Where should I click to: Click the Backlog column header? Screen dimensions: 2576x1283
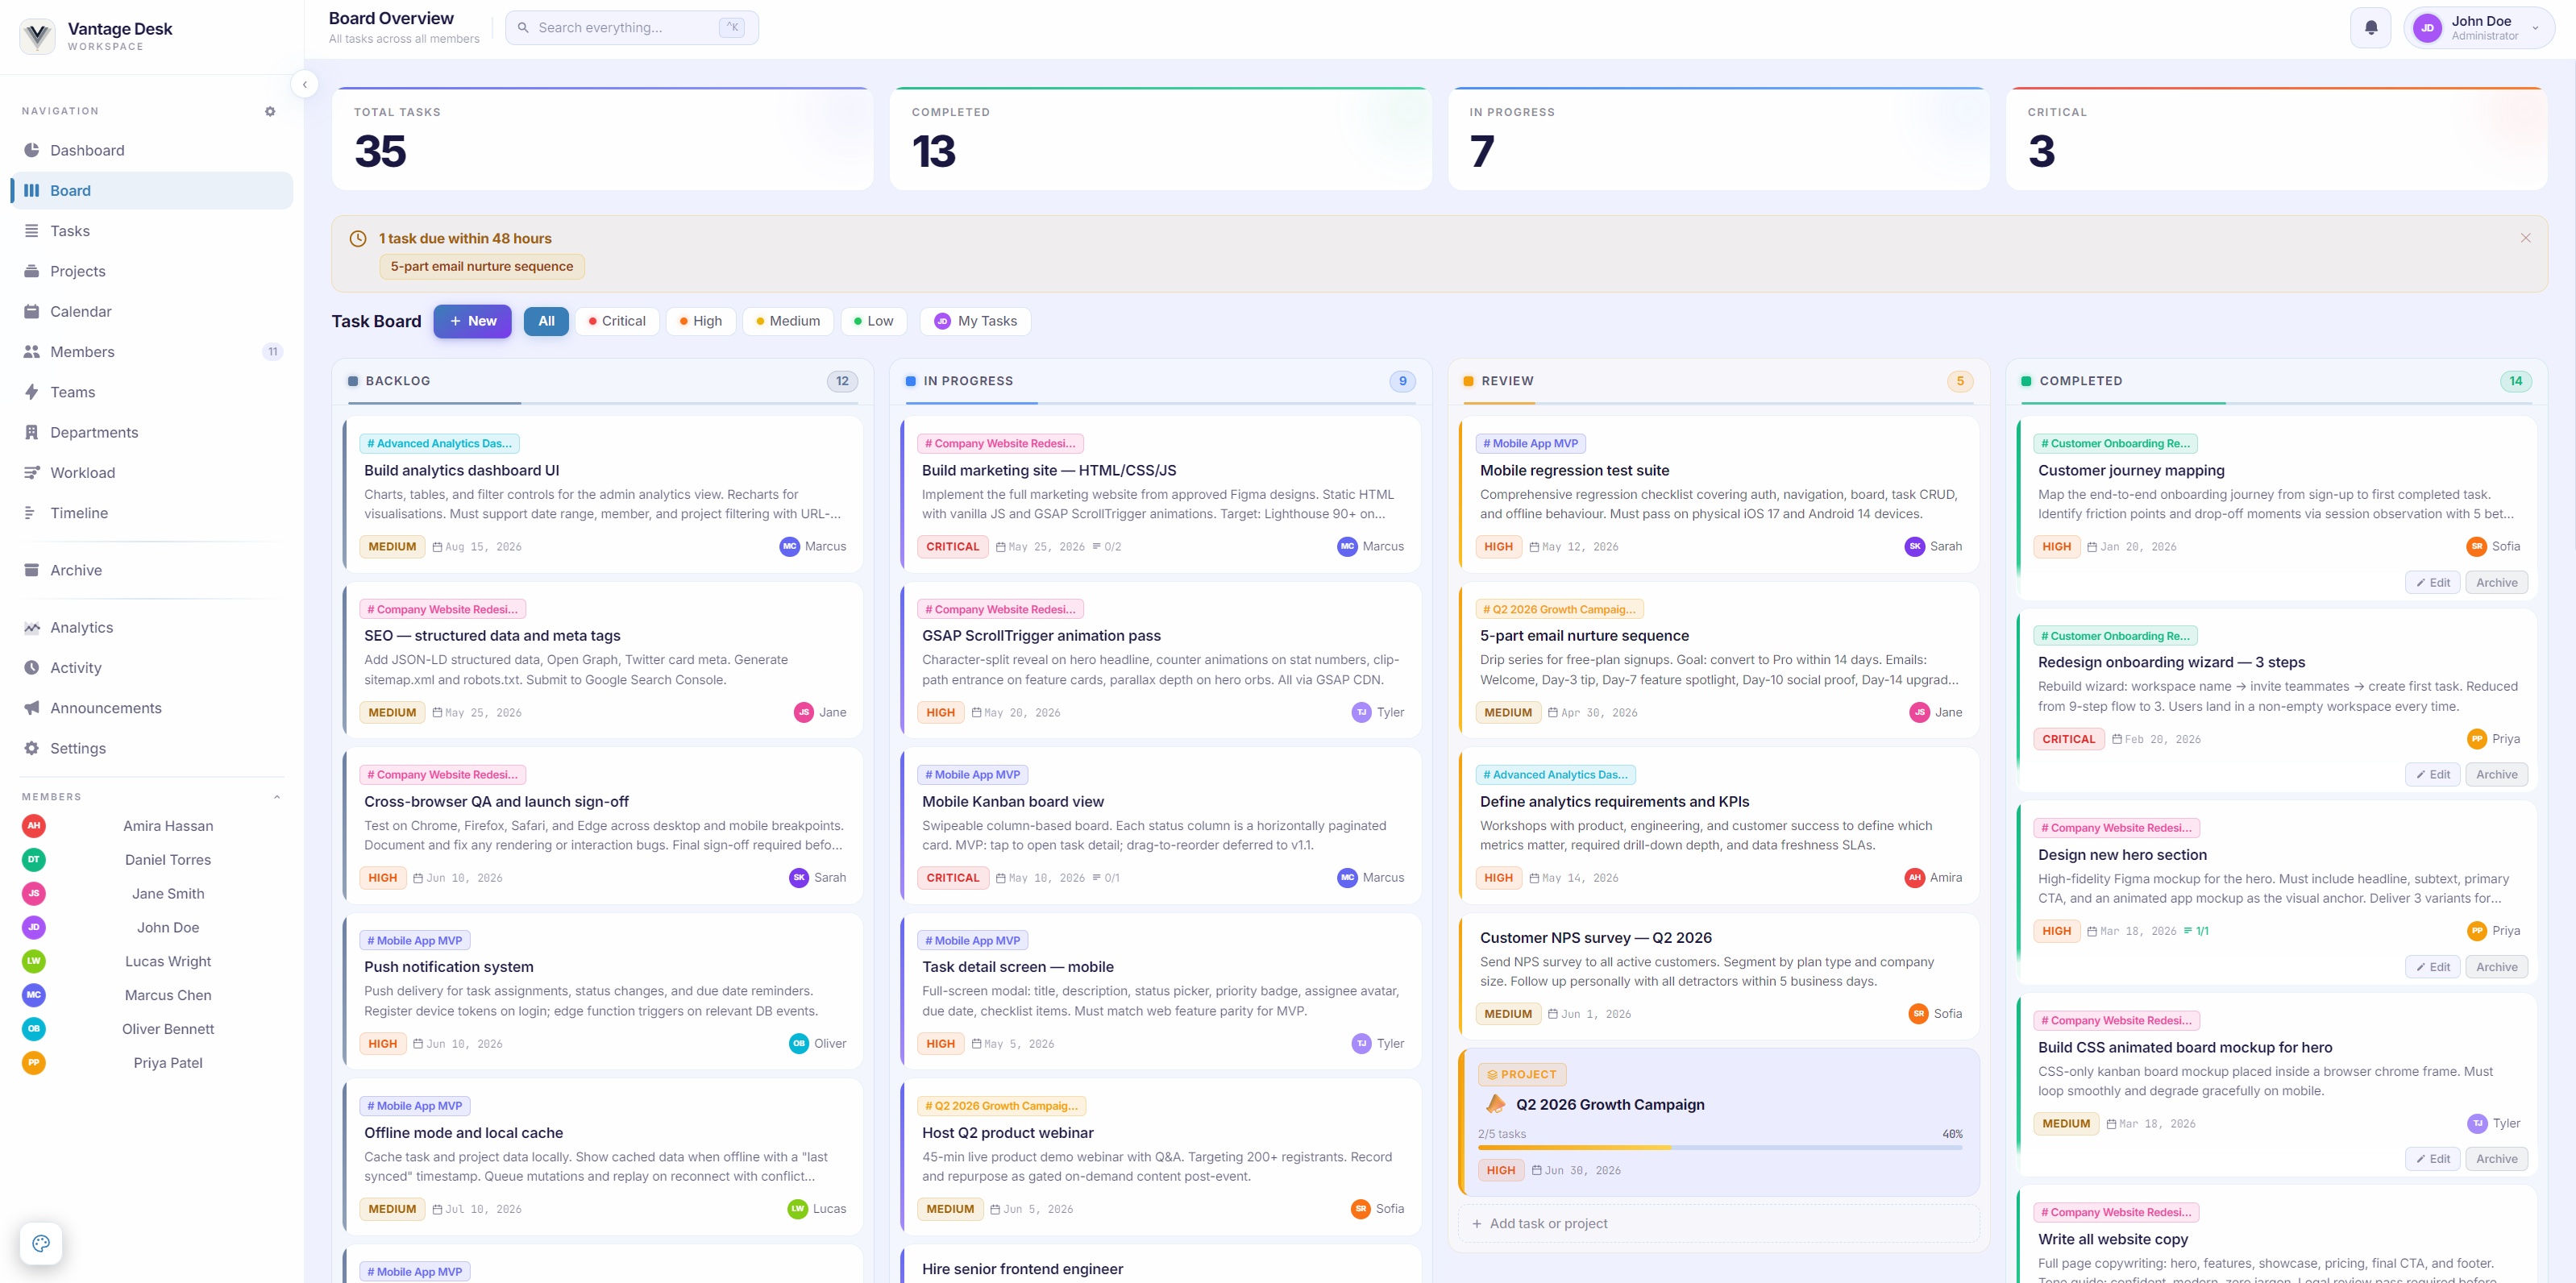click(602, 381)
